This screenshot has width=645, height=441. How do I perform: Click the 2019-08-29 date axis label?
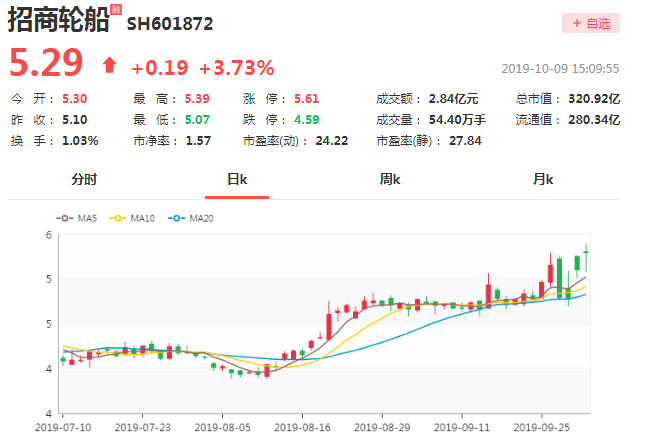(x=382, y=427)
